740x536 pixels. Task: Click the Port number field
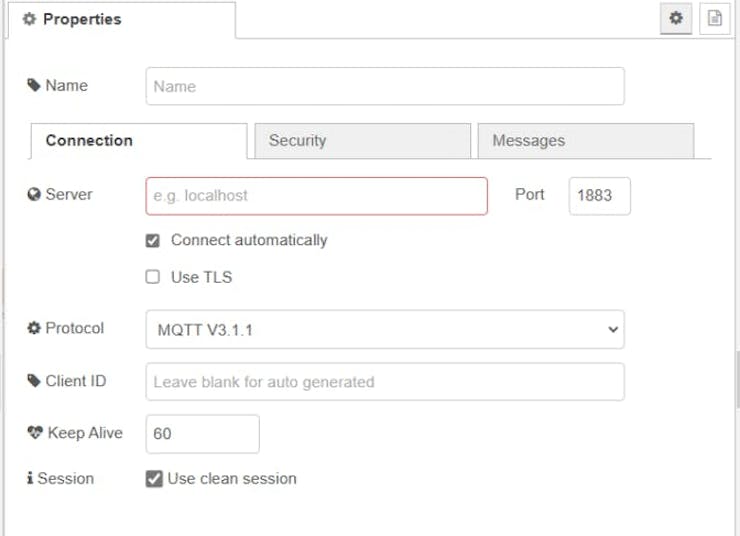[x=599, y=196]
